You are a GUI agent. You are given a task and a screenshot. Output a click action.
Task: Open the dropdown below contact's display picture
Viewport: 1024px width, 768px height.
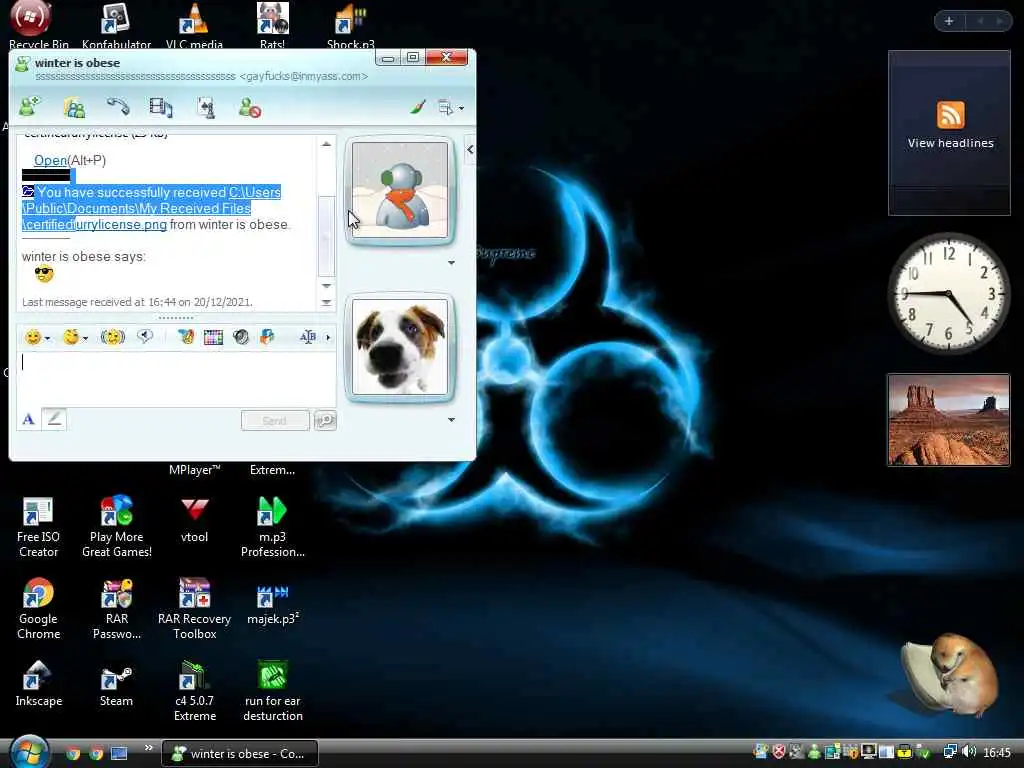tap(451, 263)
